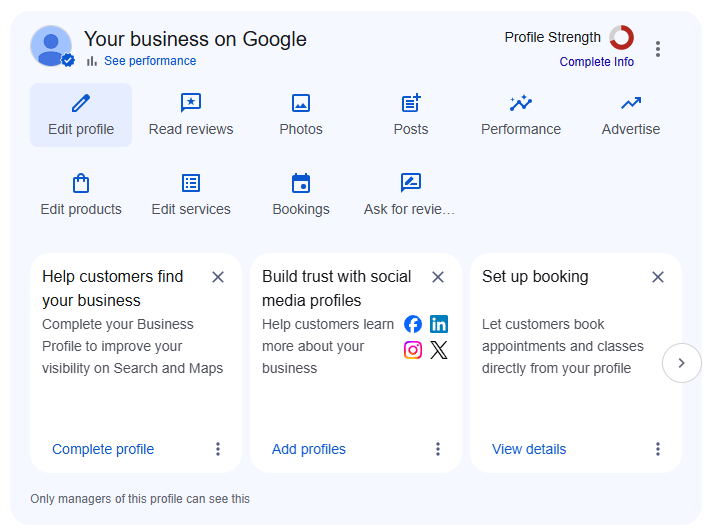Follow the See performance link
This screenshot has width=715, height=530.
(150, 61)
